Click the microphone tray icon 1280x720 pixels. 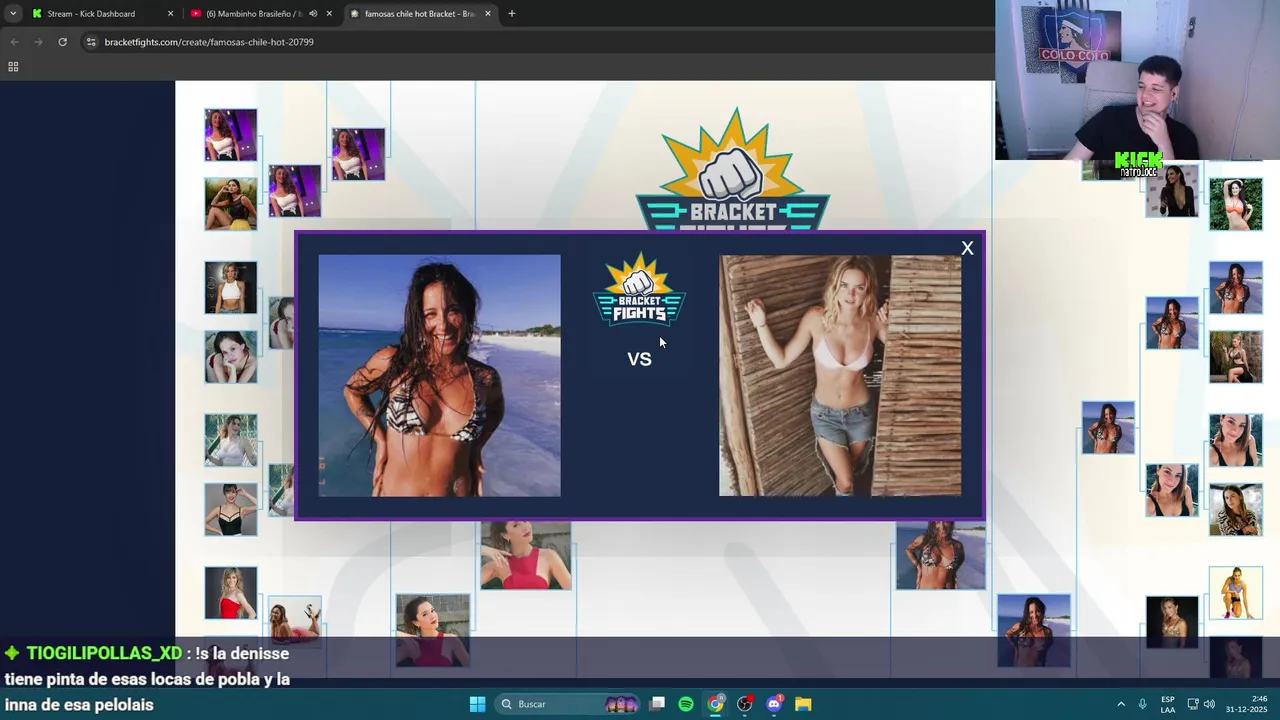click(x=1142, y=704)
